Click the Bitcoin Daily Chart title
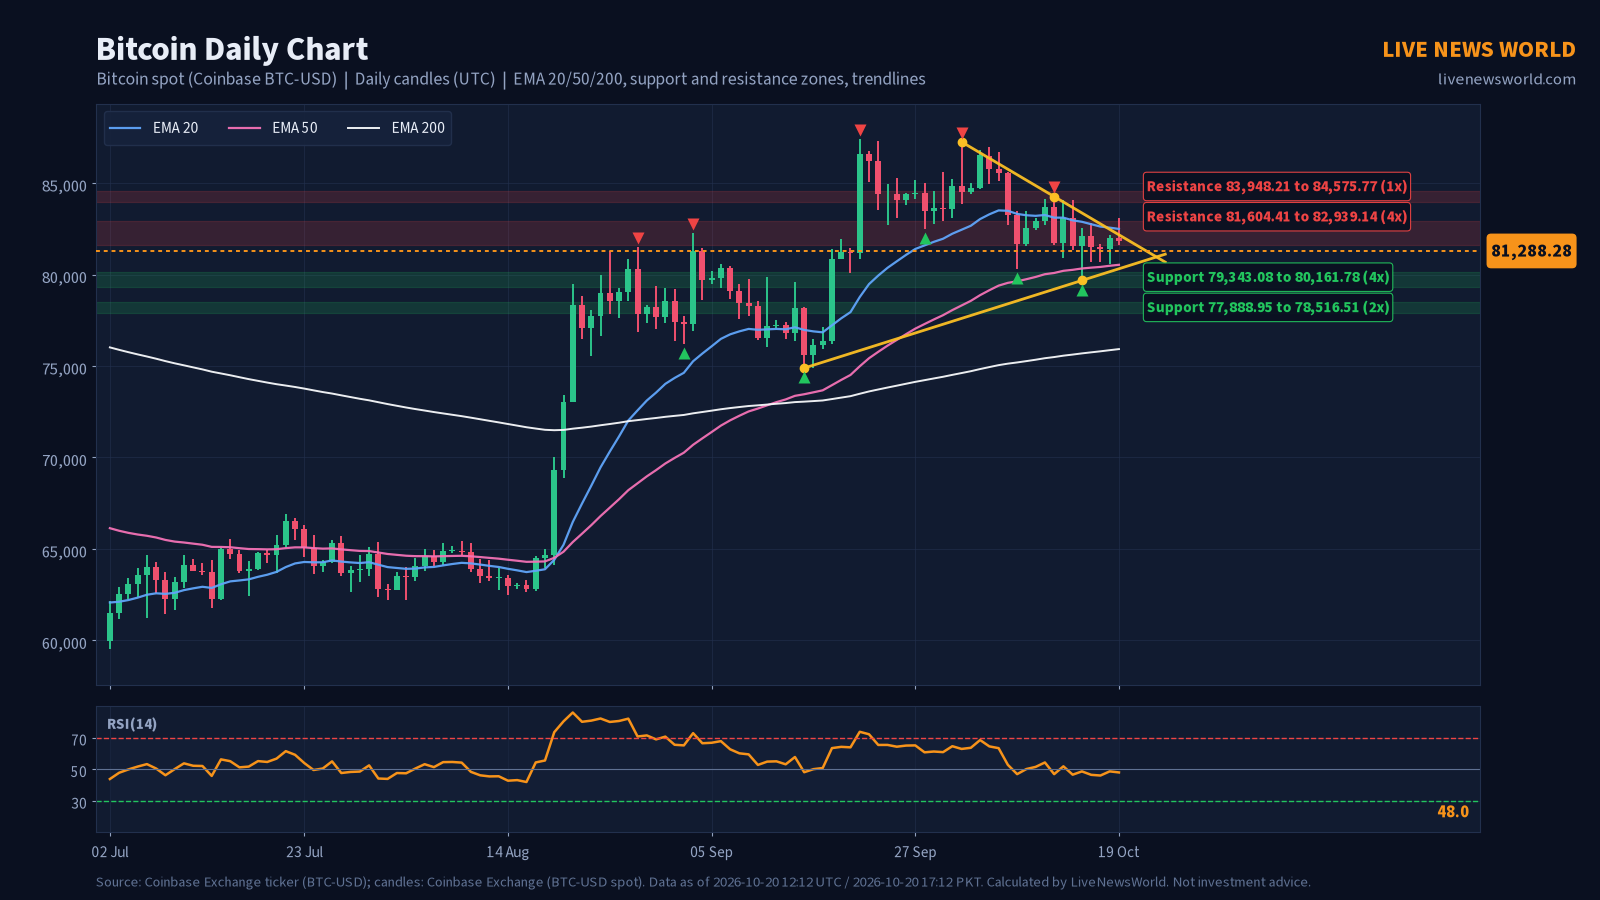 click(232, 49)
